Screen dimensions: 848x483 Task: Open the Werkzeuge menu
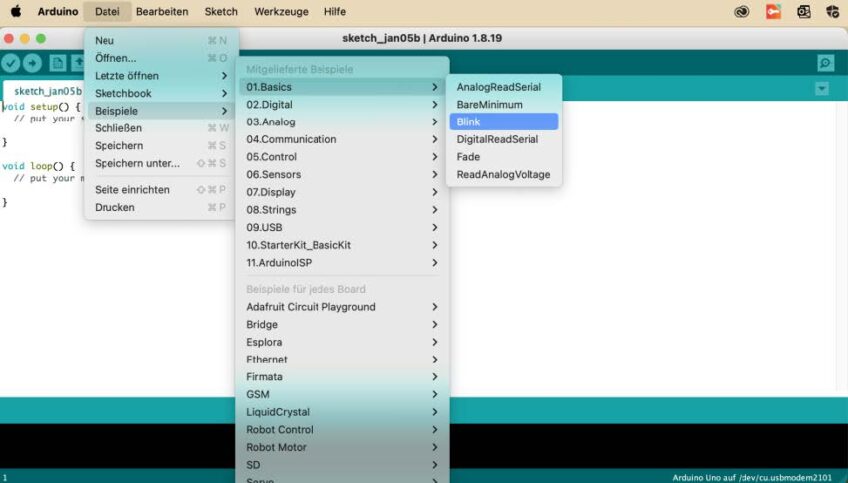pyautogui.click(x=281, y=12)
